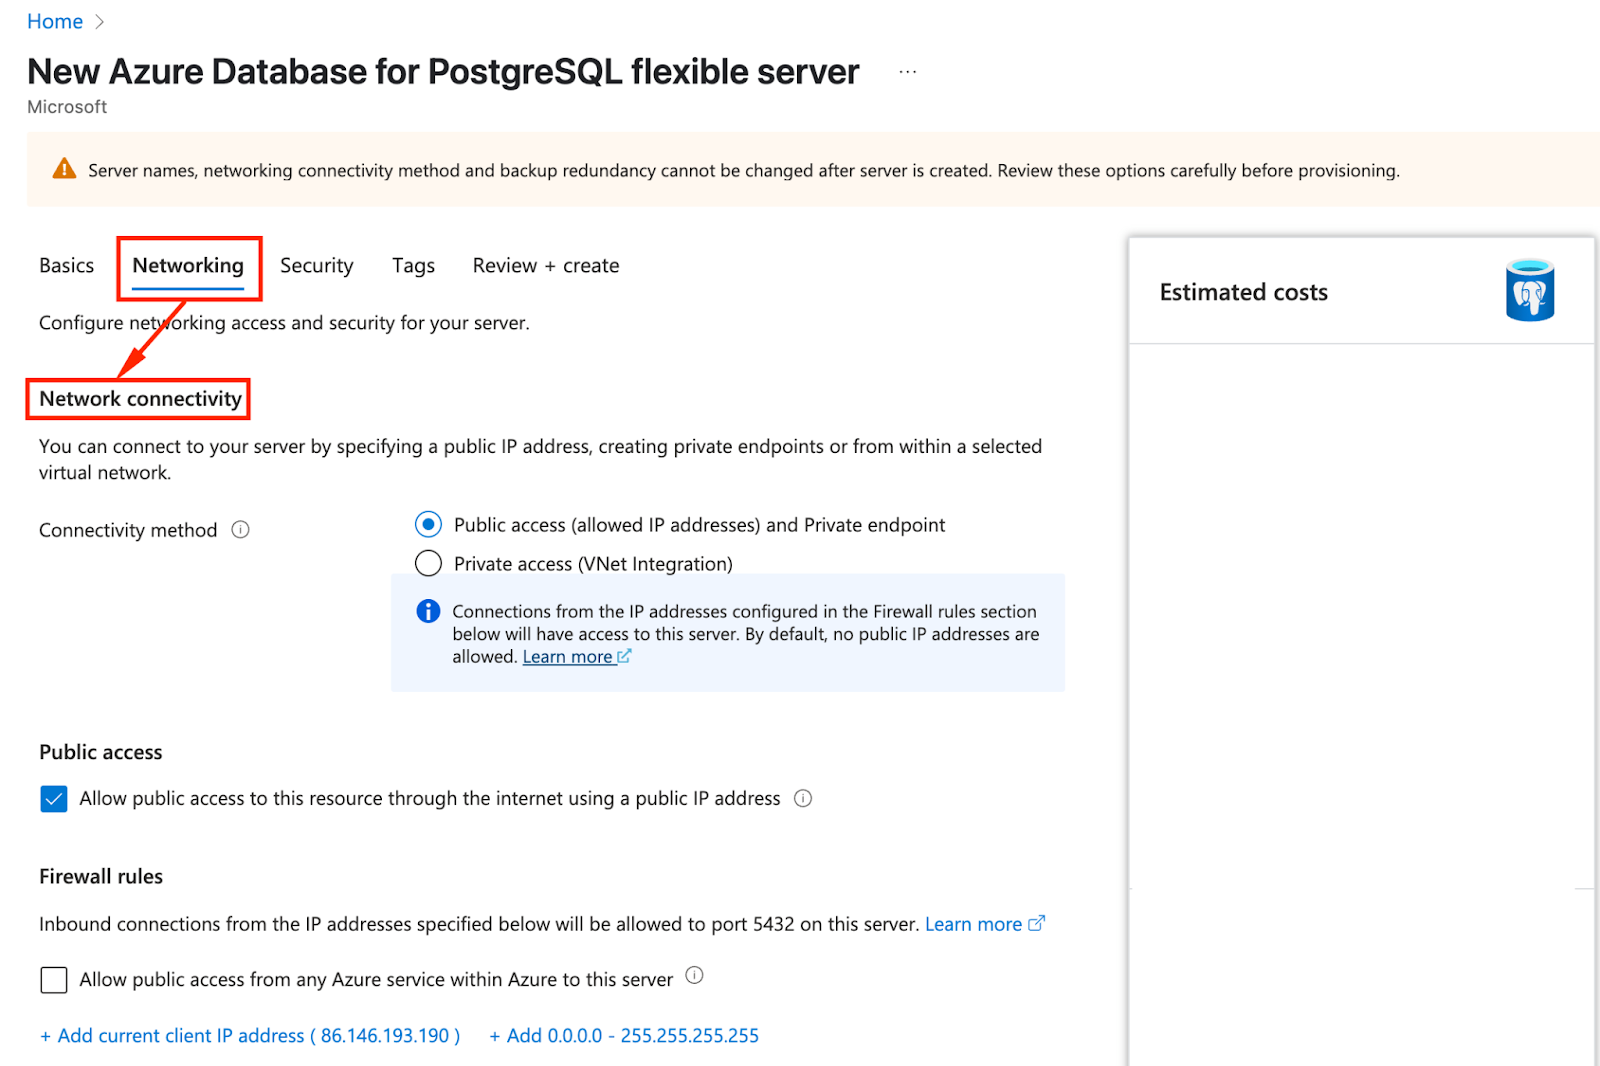Click the server names warning banner text

pyautogui.click(x=744, y=171)
